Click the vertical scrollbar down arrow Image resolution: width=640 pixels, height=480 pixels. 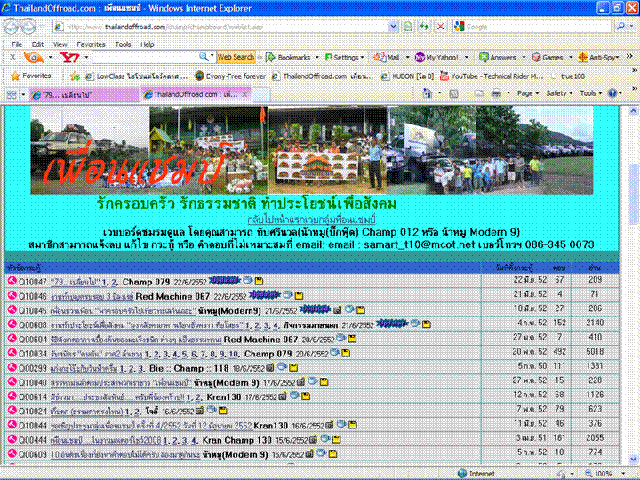point(632,459)
